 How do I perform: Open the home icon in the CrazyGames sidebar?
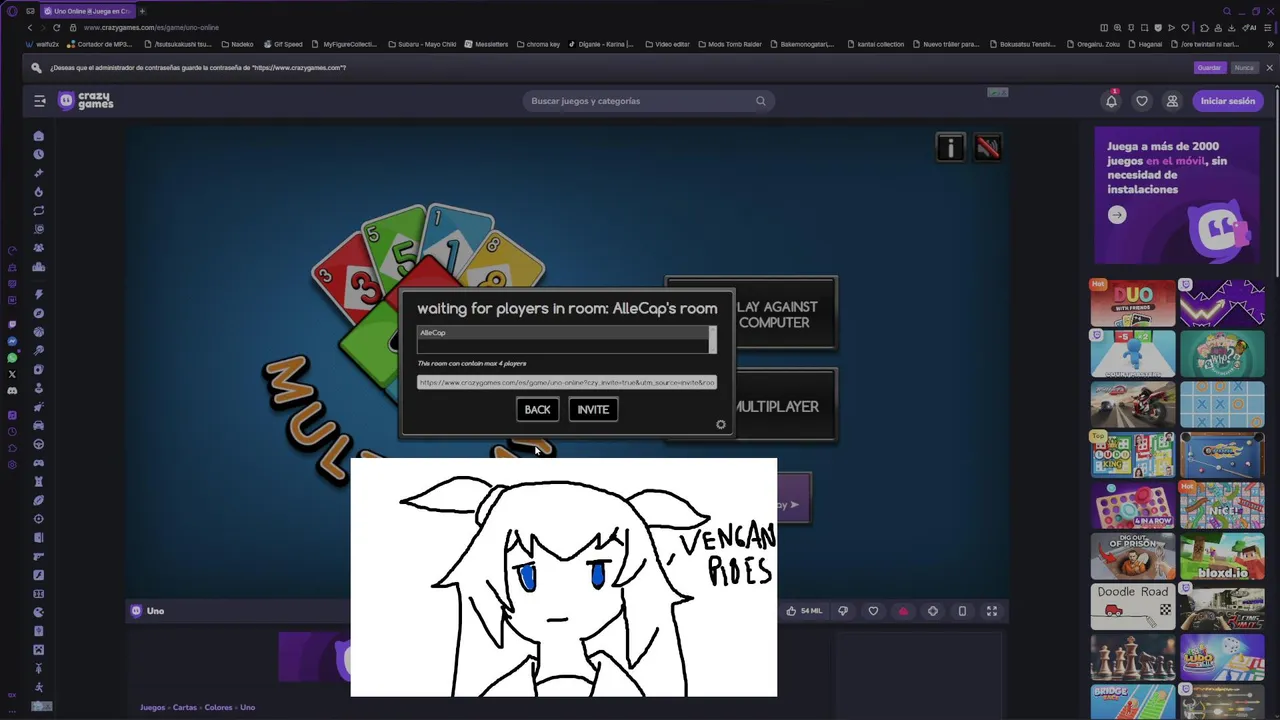(39, 136)
